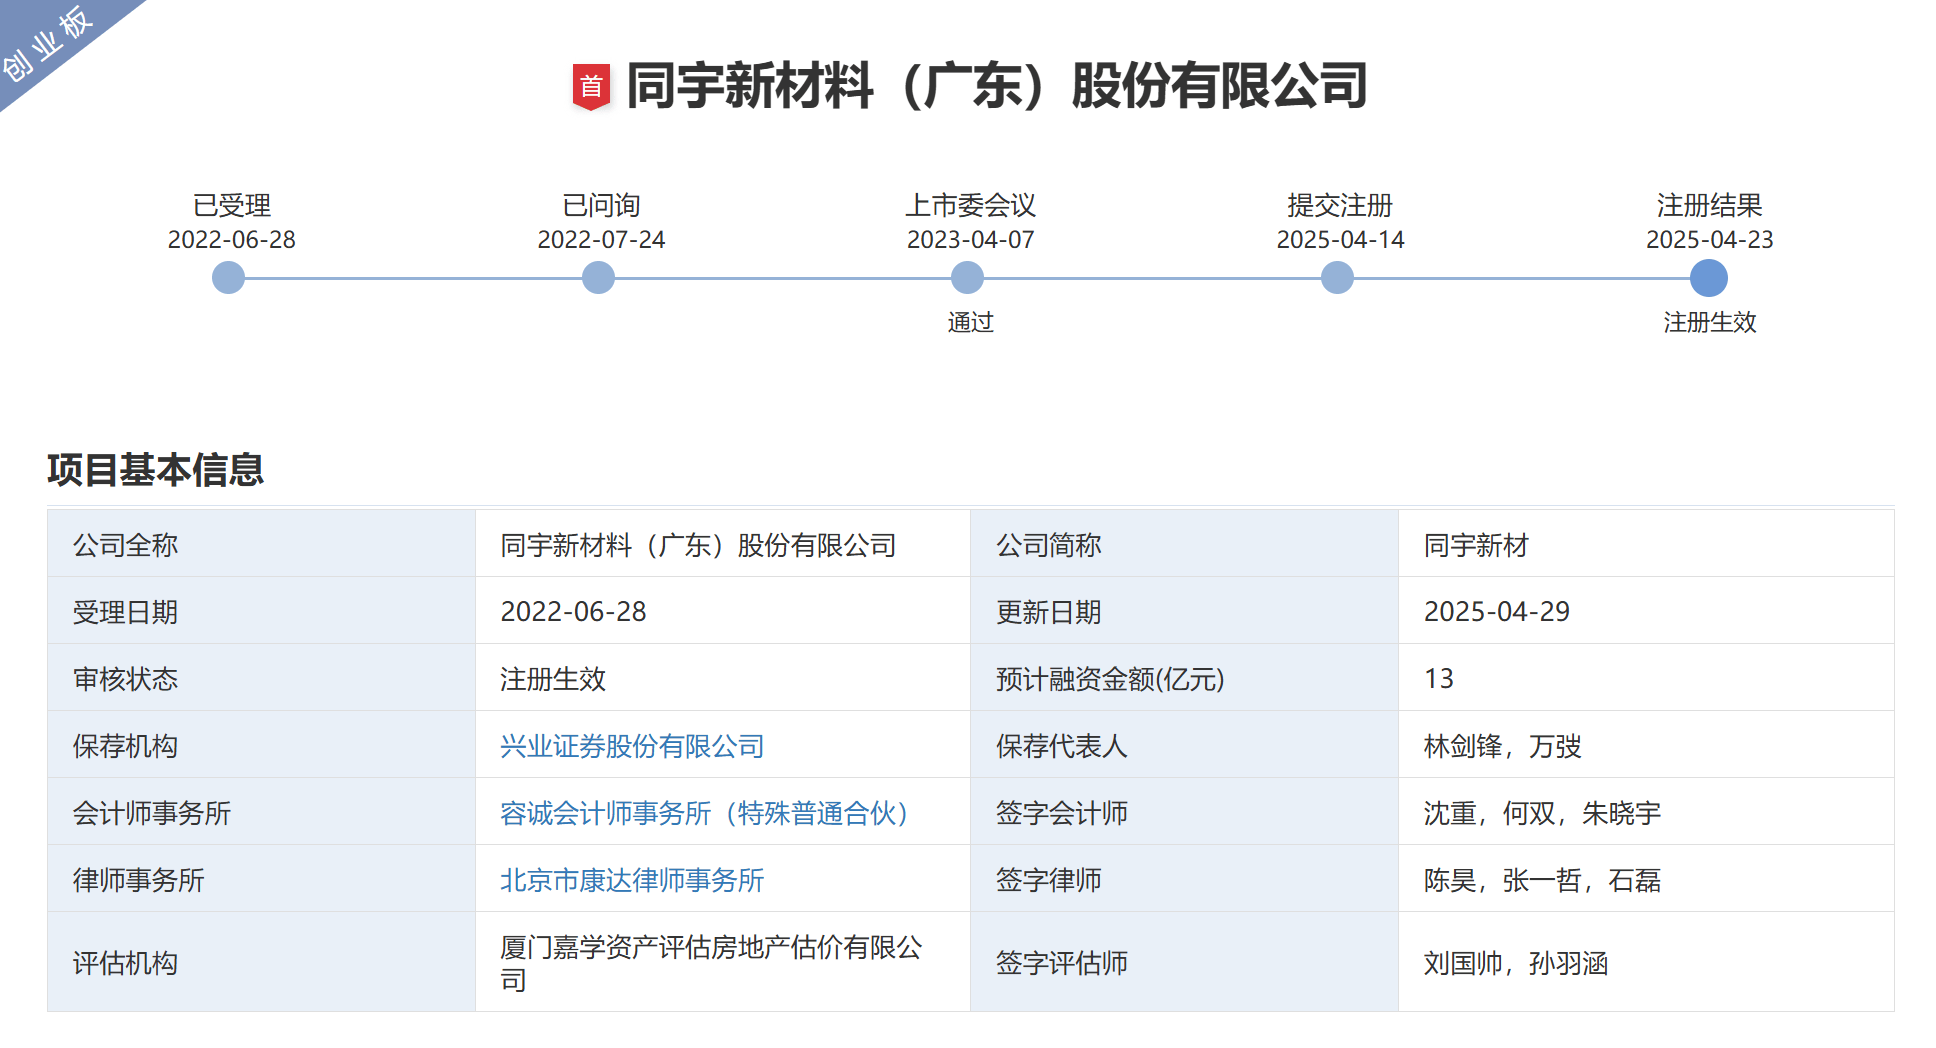Click the 厦门嘉学资产评估 appraisal agency cell

711,962
